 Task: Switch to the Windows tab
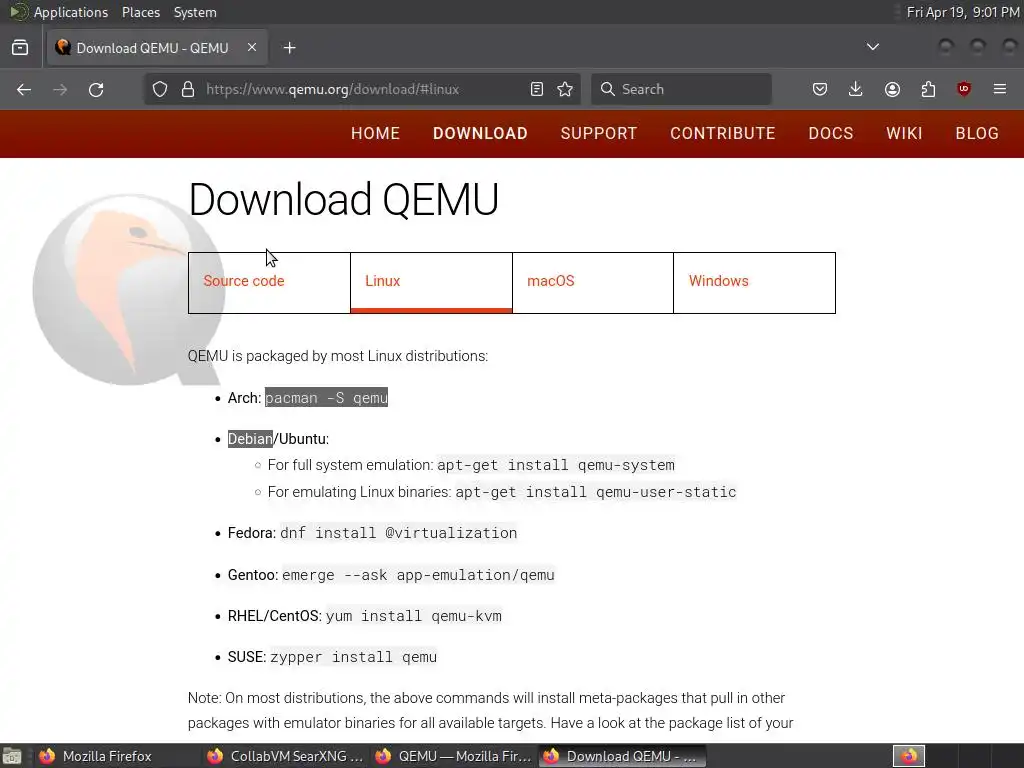(754, 283)
